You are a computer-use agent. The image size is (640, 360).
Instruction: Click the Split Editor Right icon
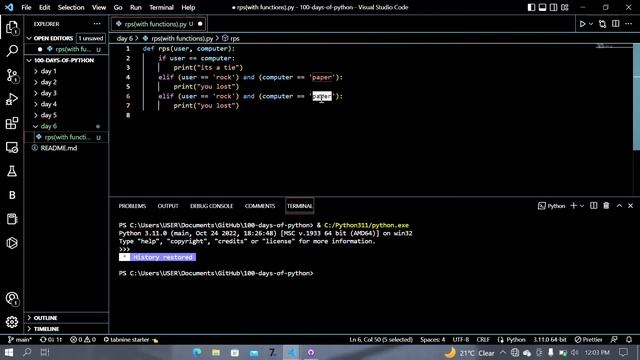616,24
